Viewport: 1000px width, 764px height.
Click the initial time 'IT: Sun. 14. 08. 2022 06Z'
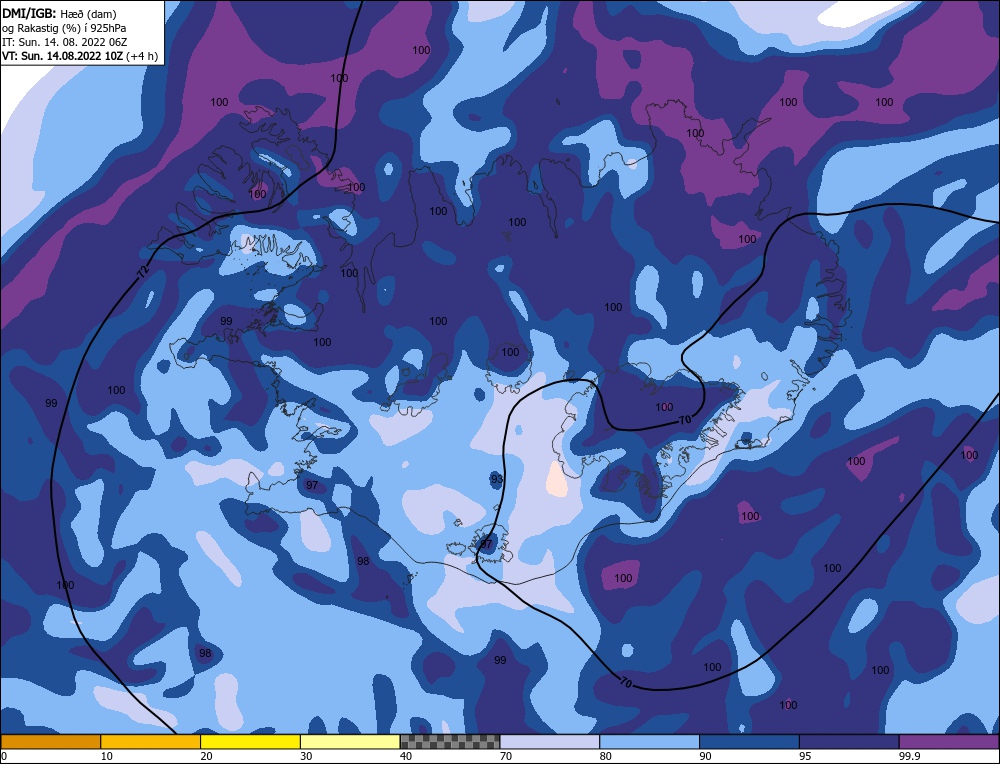click(64, 41)
